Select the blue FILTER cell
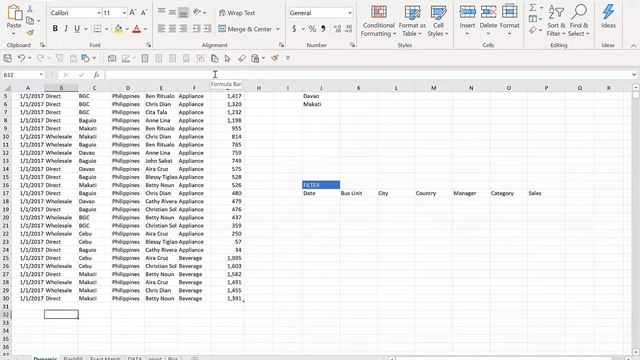 coord(321,185)
